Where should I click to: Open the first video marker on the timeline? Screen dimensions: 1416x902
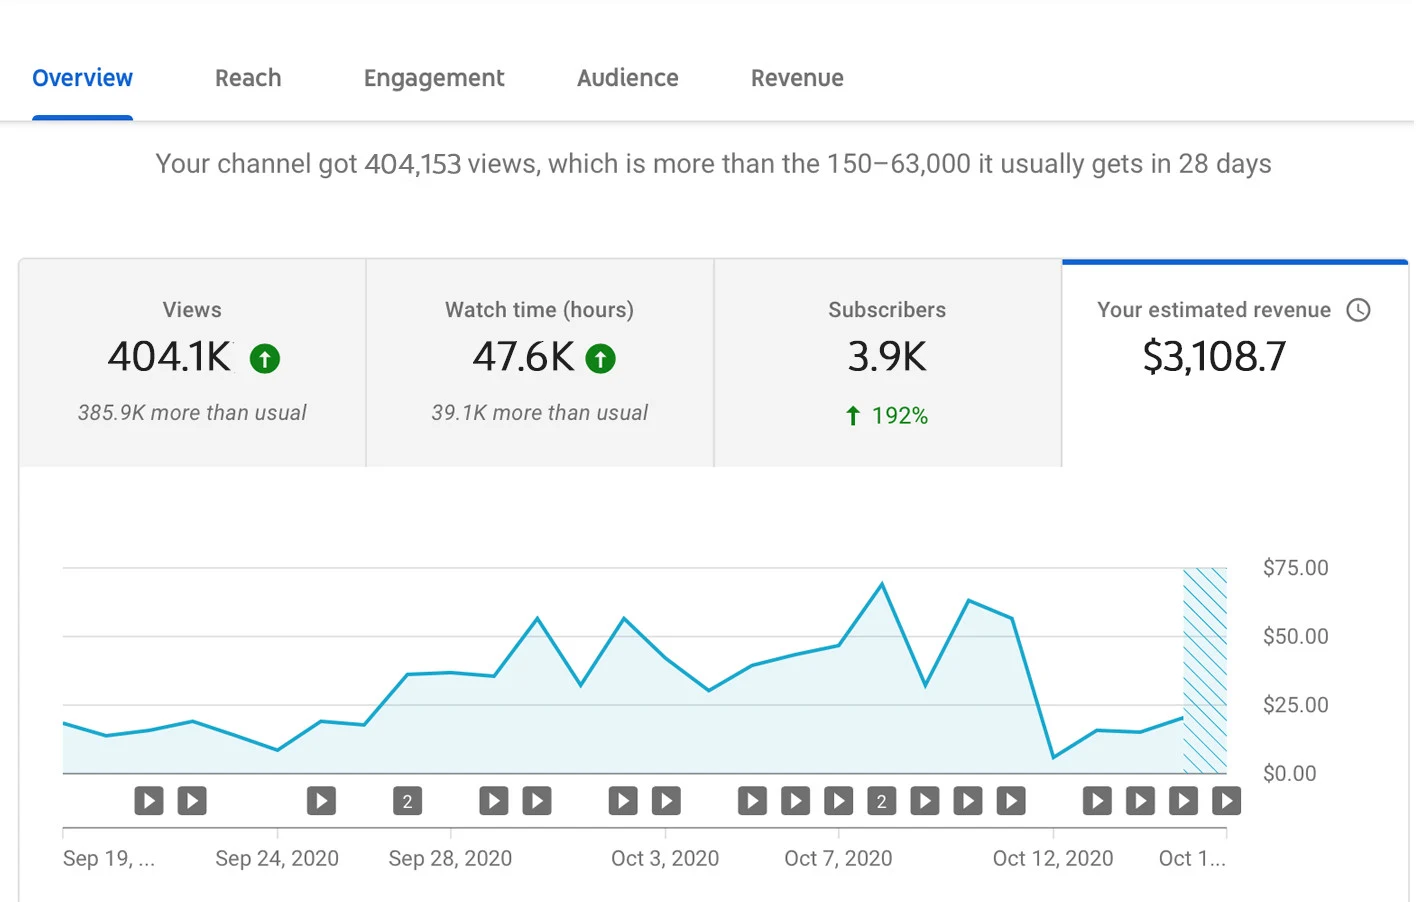coord(149,801)
